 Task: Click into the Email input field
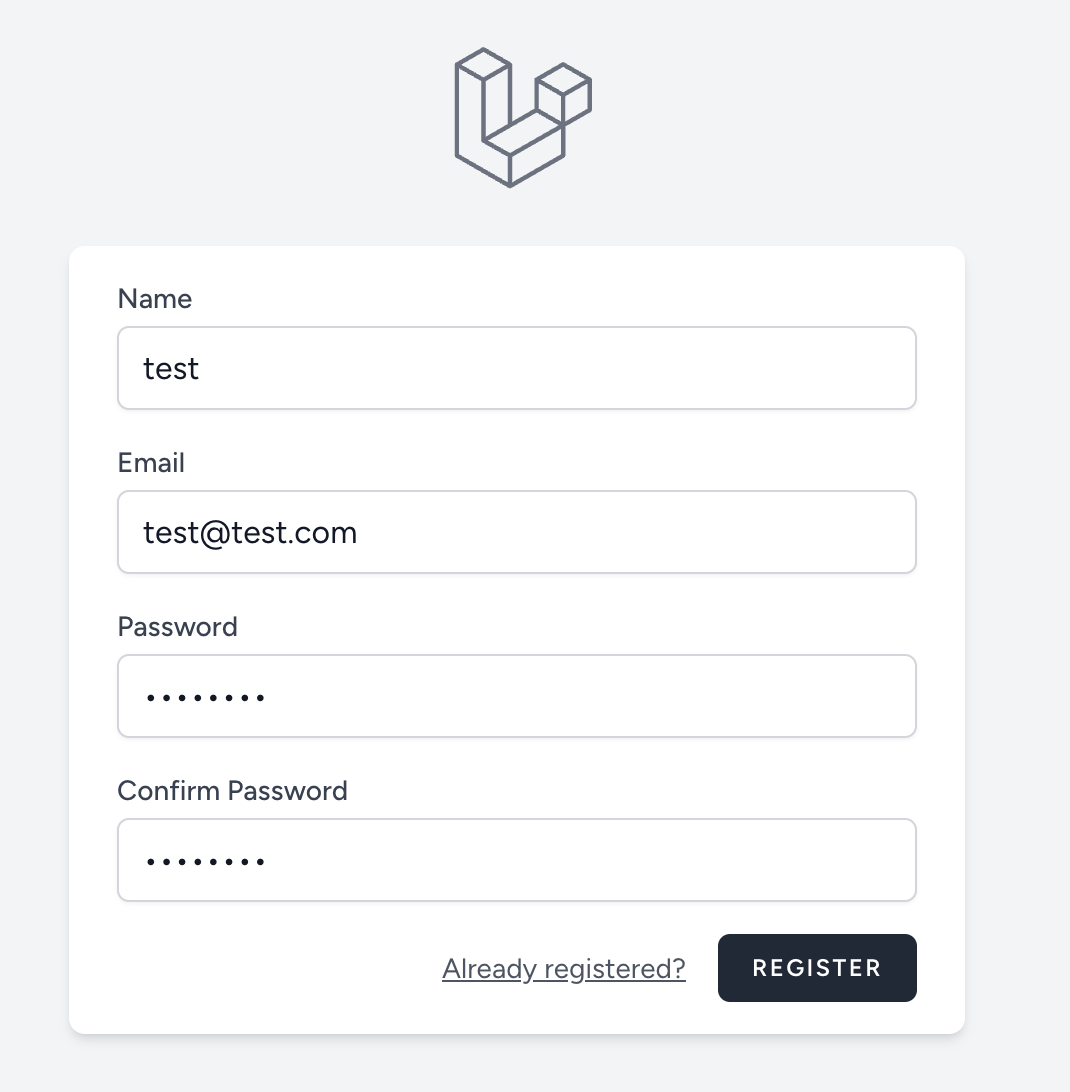516,532
